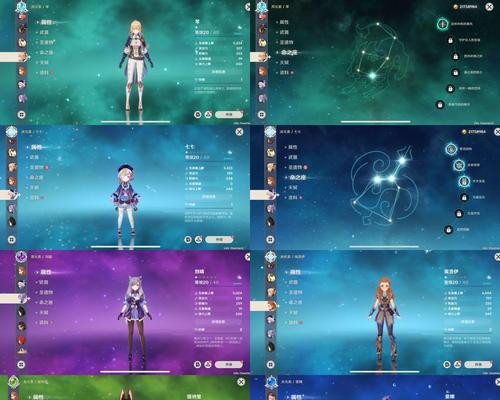
Task: Select the second locked constellation node for Jean
Action: pyautogui.click(x=455, y=56)
